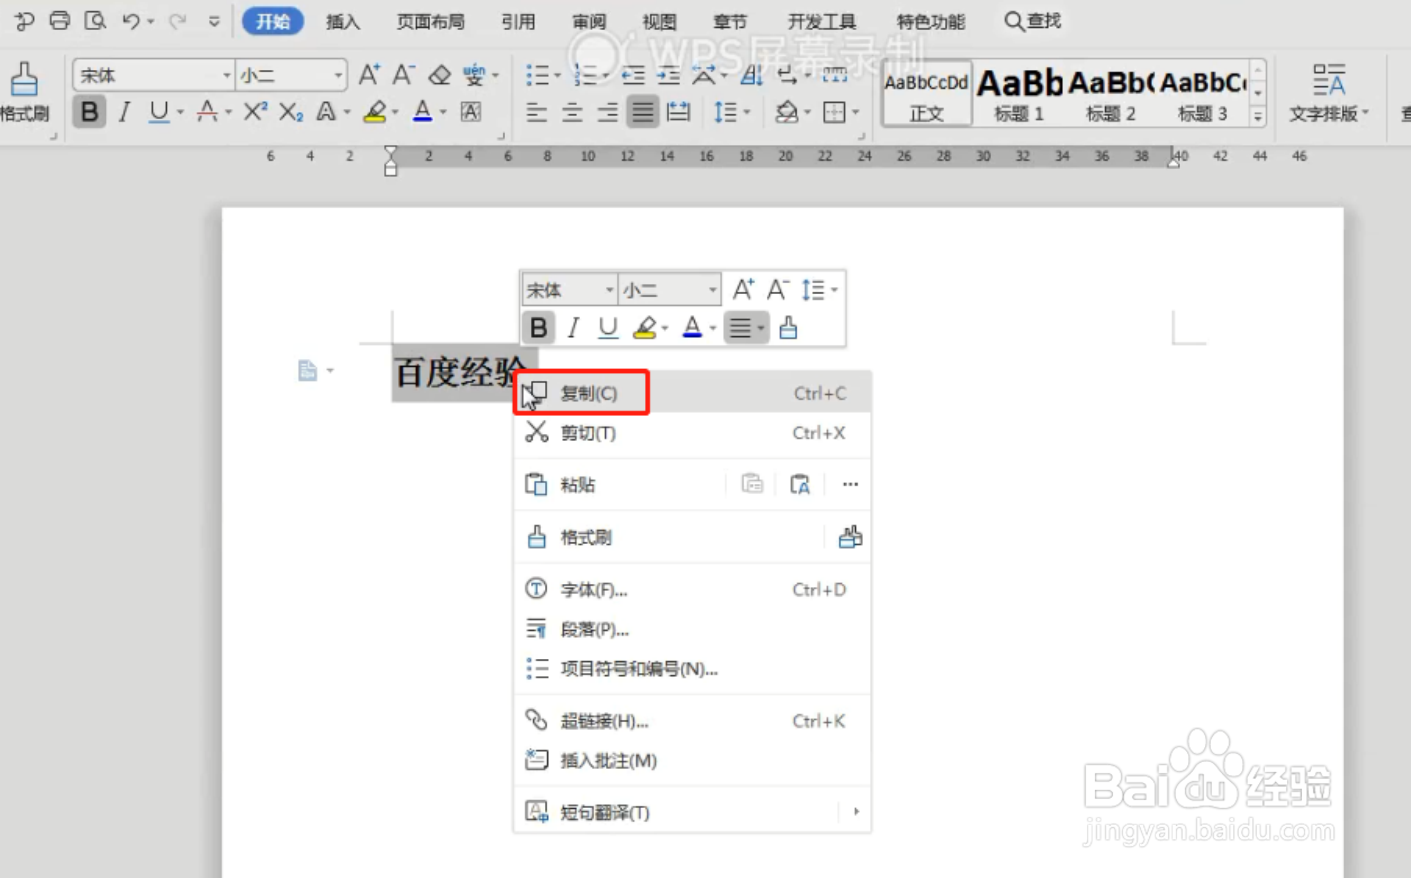Click the undo arrow icon
Image resolution: width=1412 pixels, height=879 pixels.
pos(131,20)
